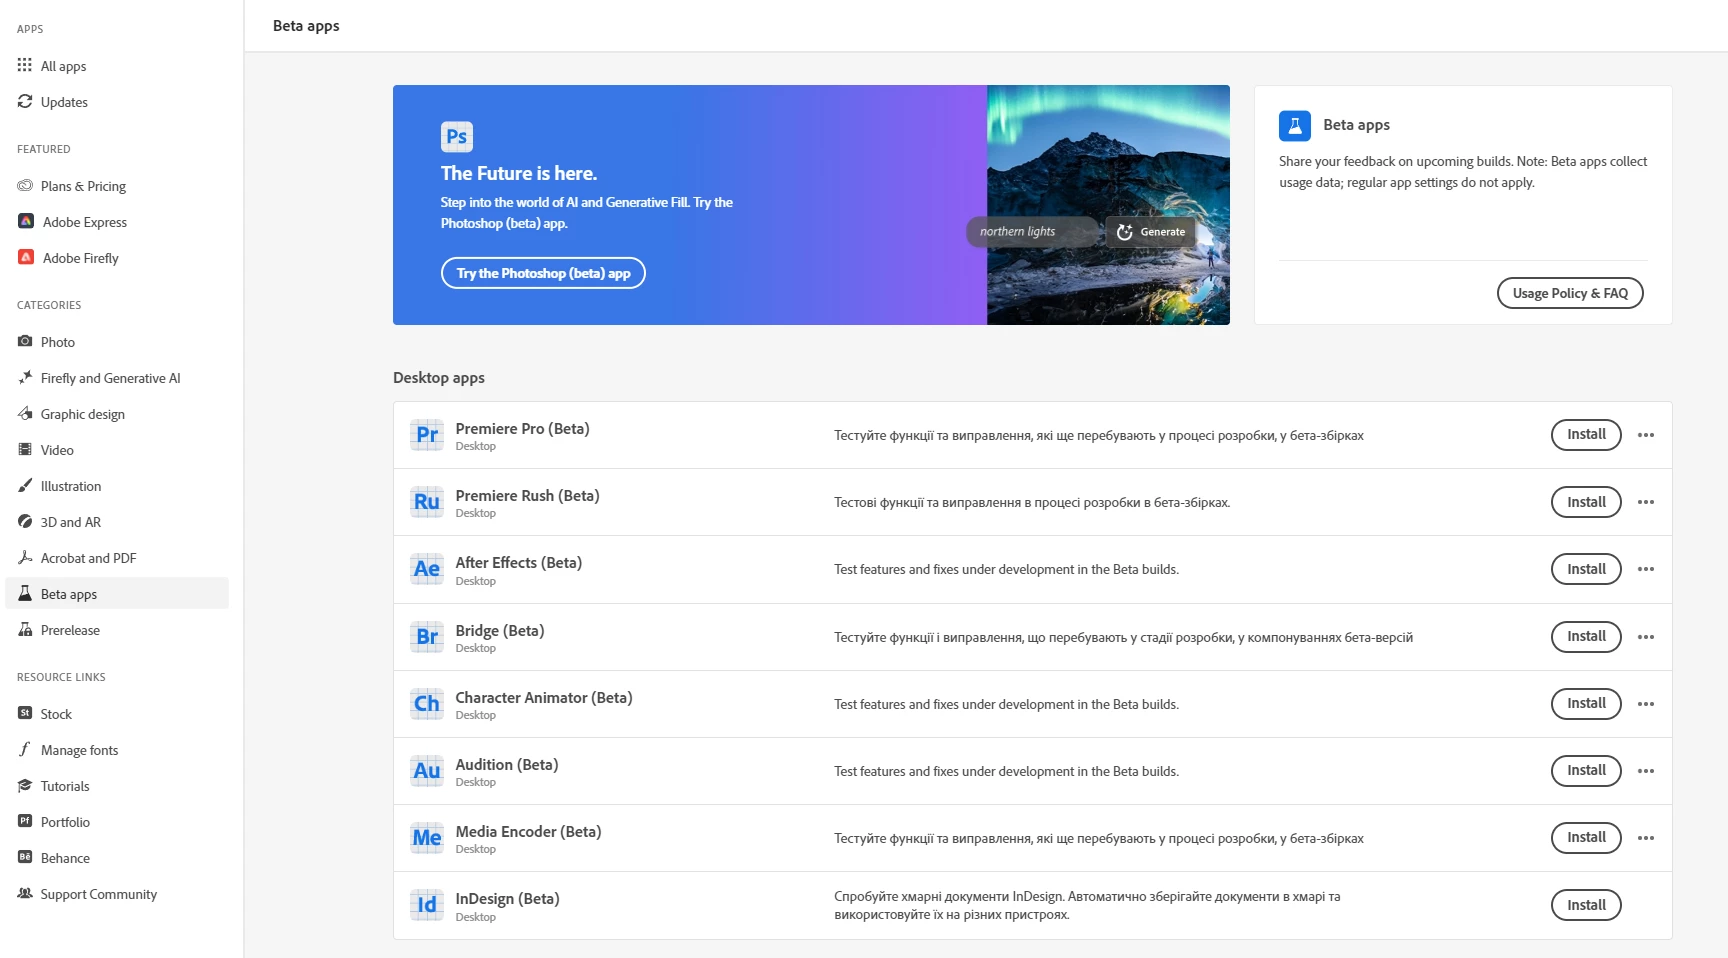Select the Graphic design category

point(117,414)
